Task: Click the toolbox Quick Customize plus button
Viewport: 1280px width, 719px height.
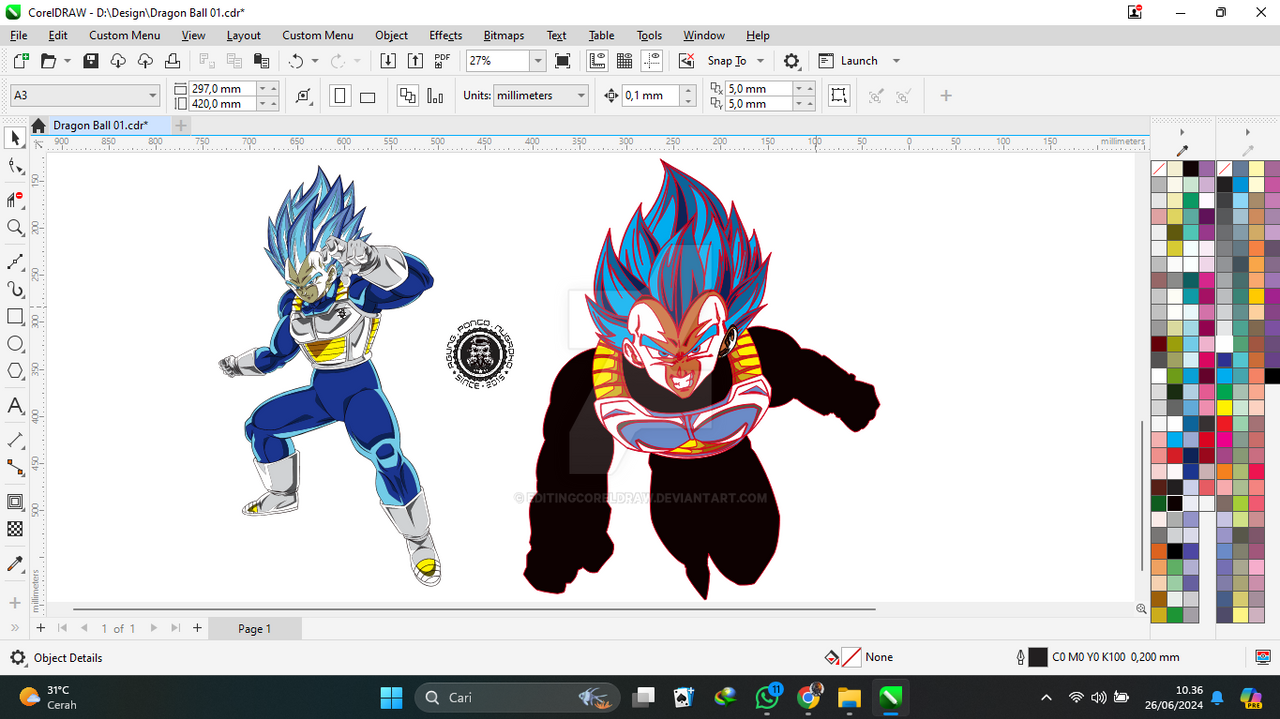Action: (15, 603)
